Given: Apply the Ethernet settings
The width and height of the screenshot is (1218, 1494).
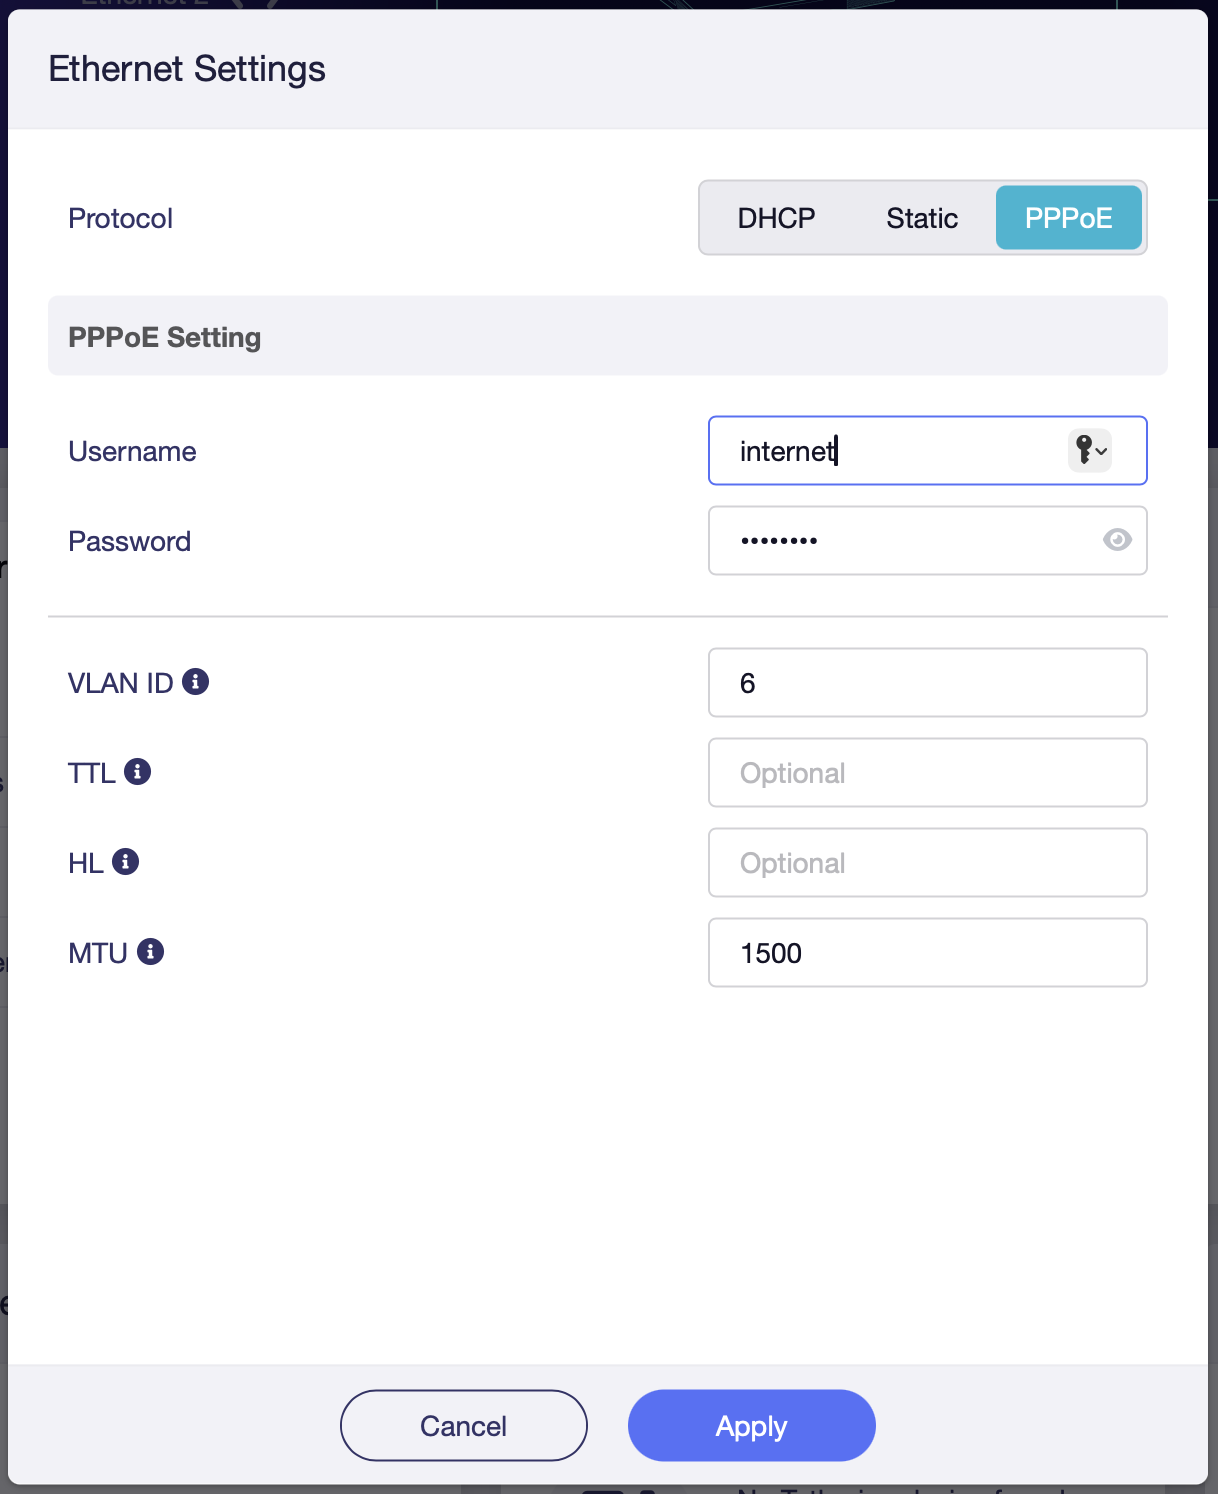Looking at the screenshot, I should [x=751, y=1425].
